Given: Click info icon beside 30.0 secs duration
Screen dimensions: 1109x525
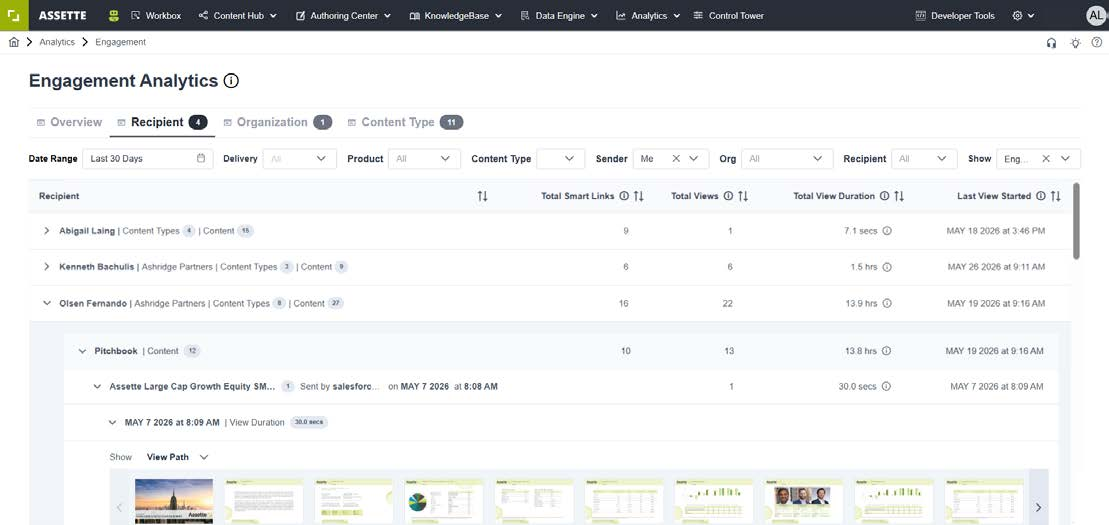Looking at the screenshot, I should (887, 386).
